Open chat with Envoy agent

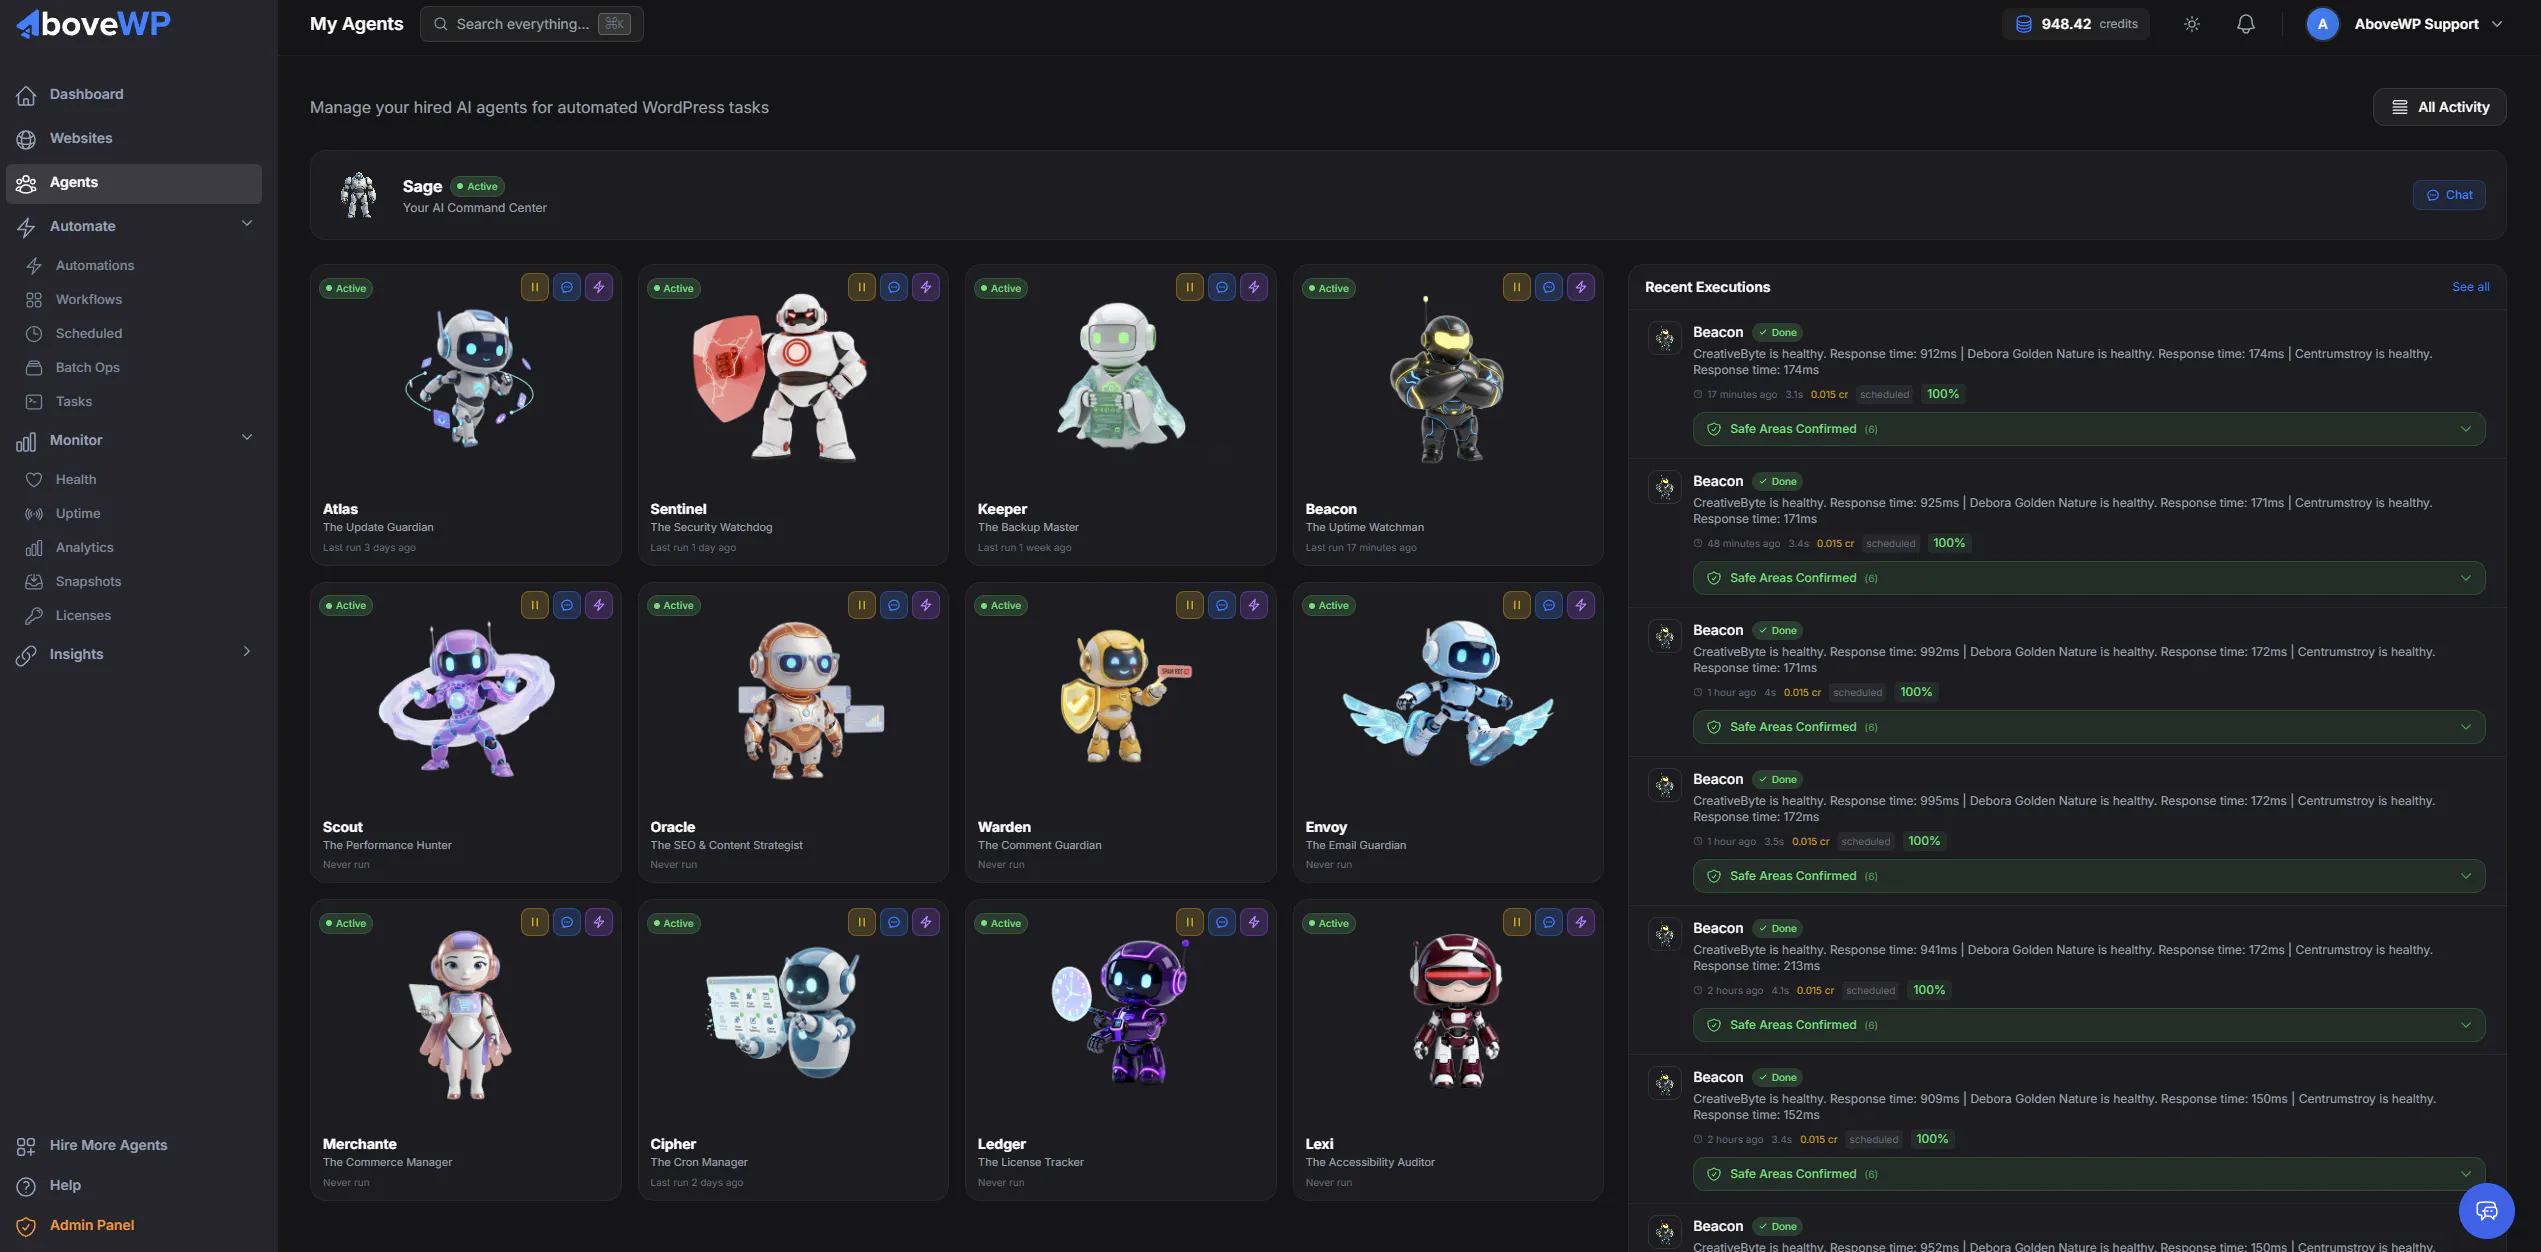pyautogui.click(x=1549, y=605)
